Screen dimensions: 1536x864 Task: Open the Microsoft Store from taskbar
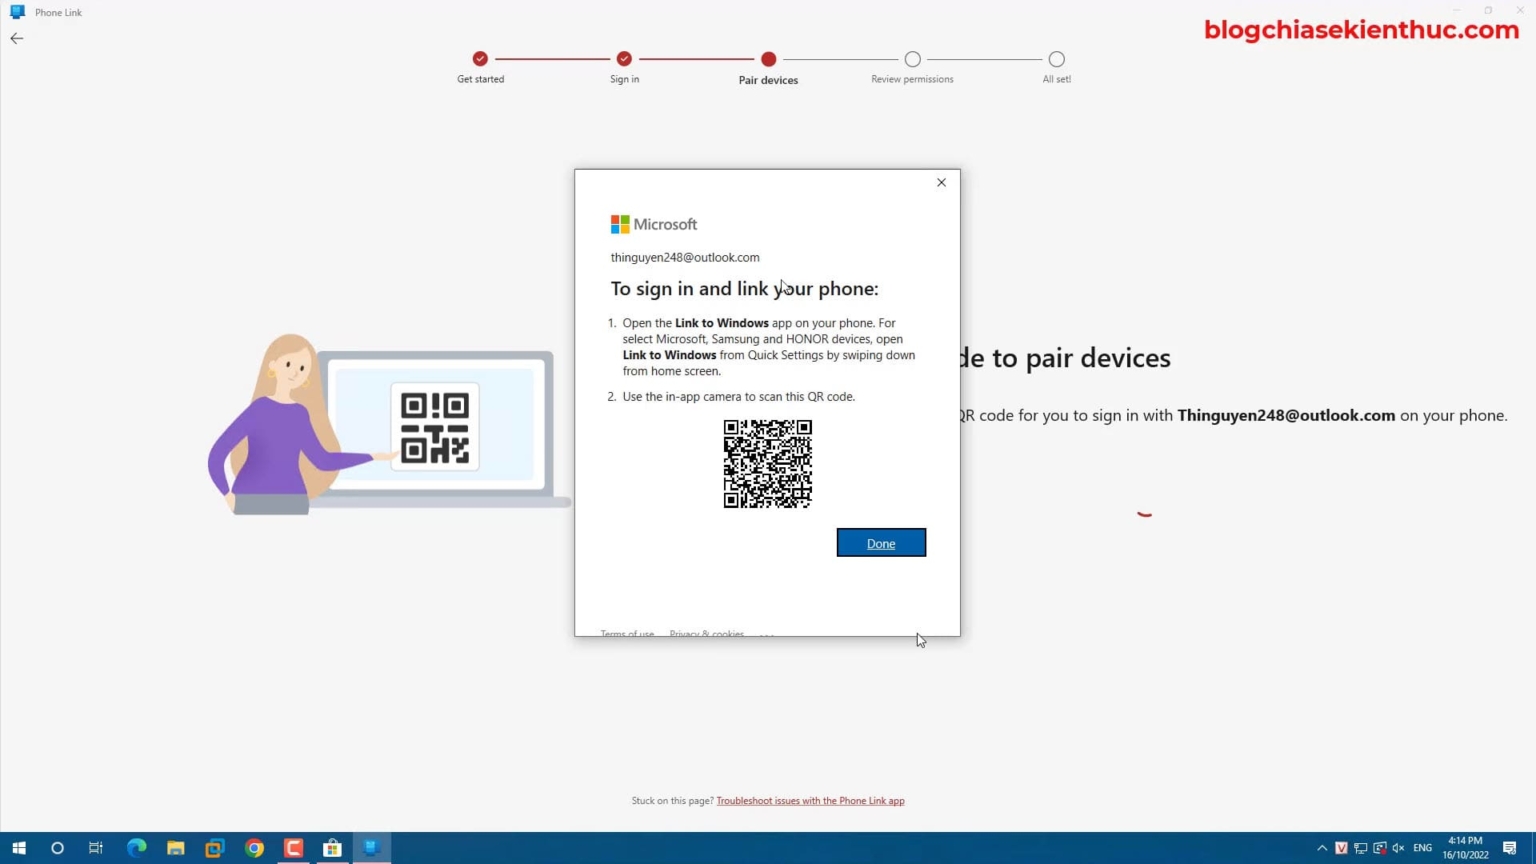click(332, 848)
